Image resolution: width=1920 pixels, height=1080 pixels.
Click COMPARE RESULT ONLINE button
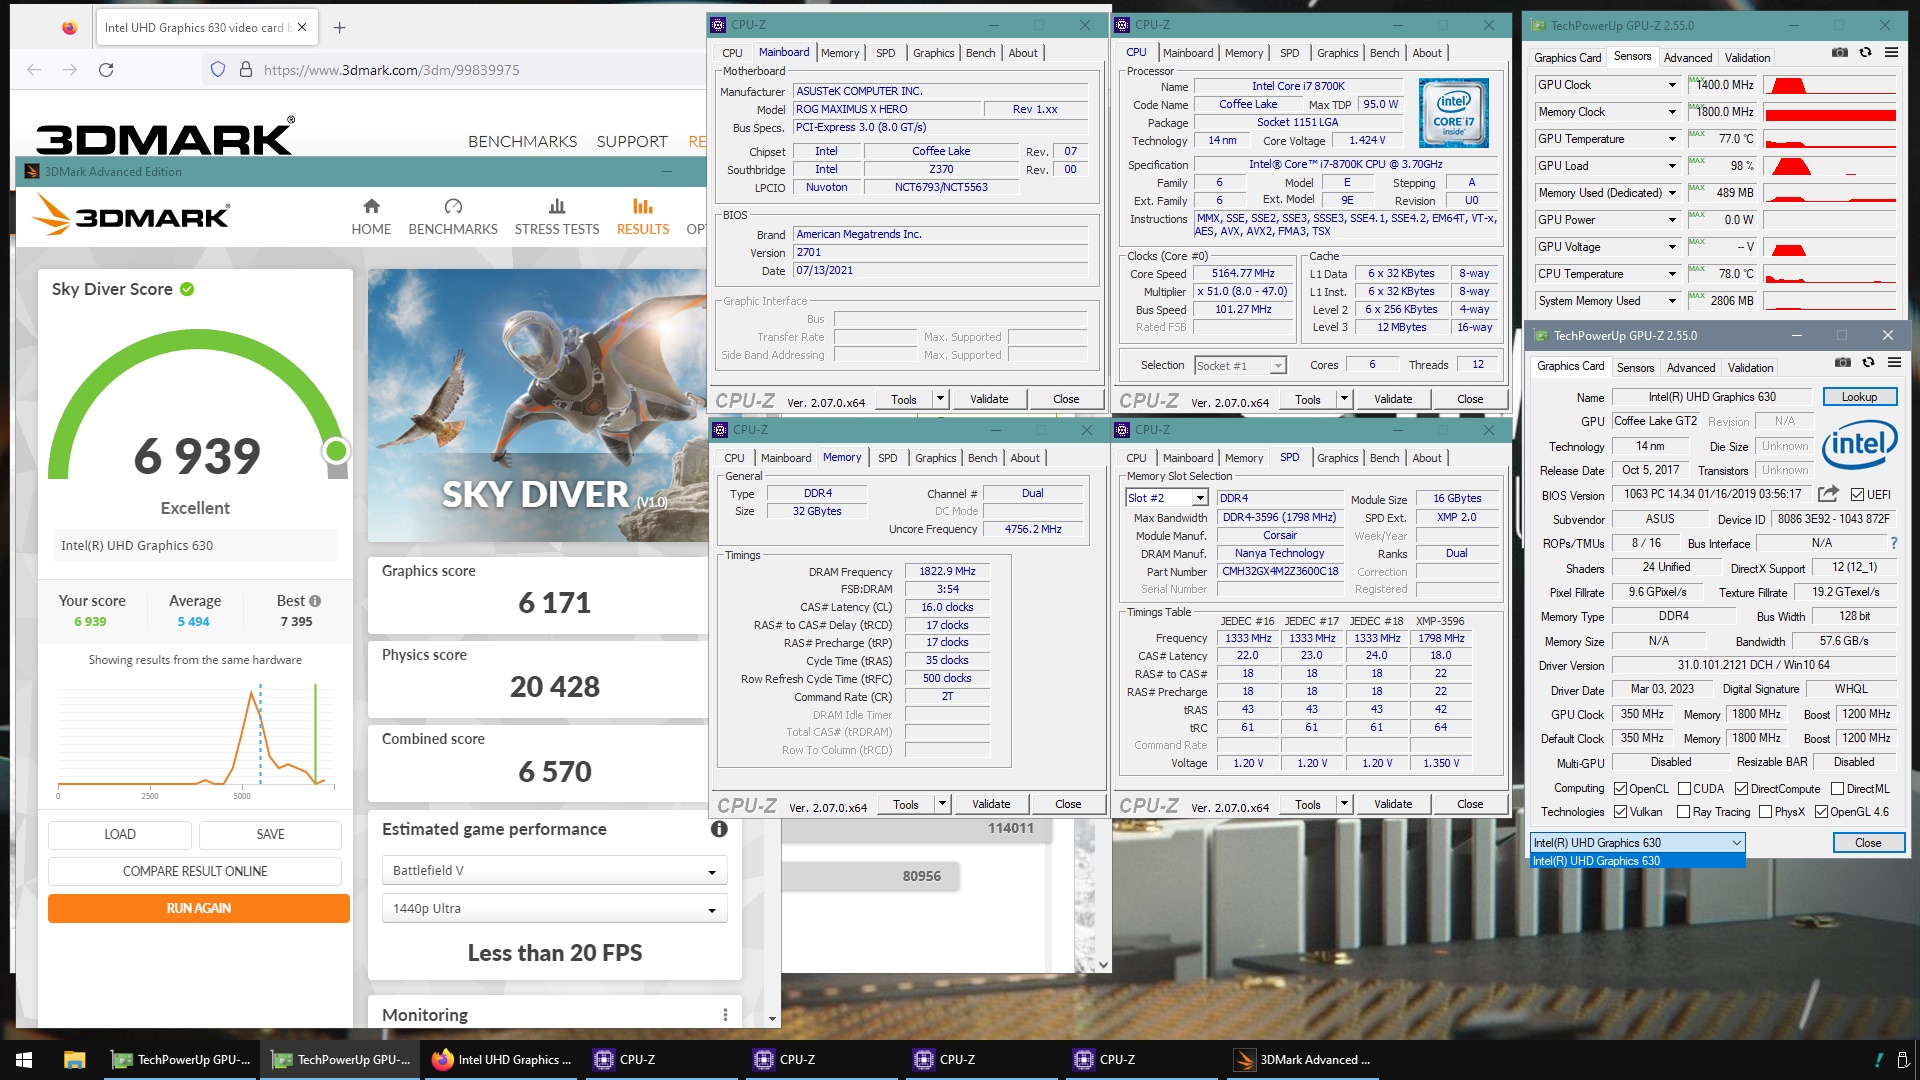[195, 871]
